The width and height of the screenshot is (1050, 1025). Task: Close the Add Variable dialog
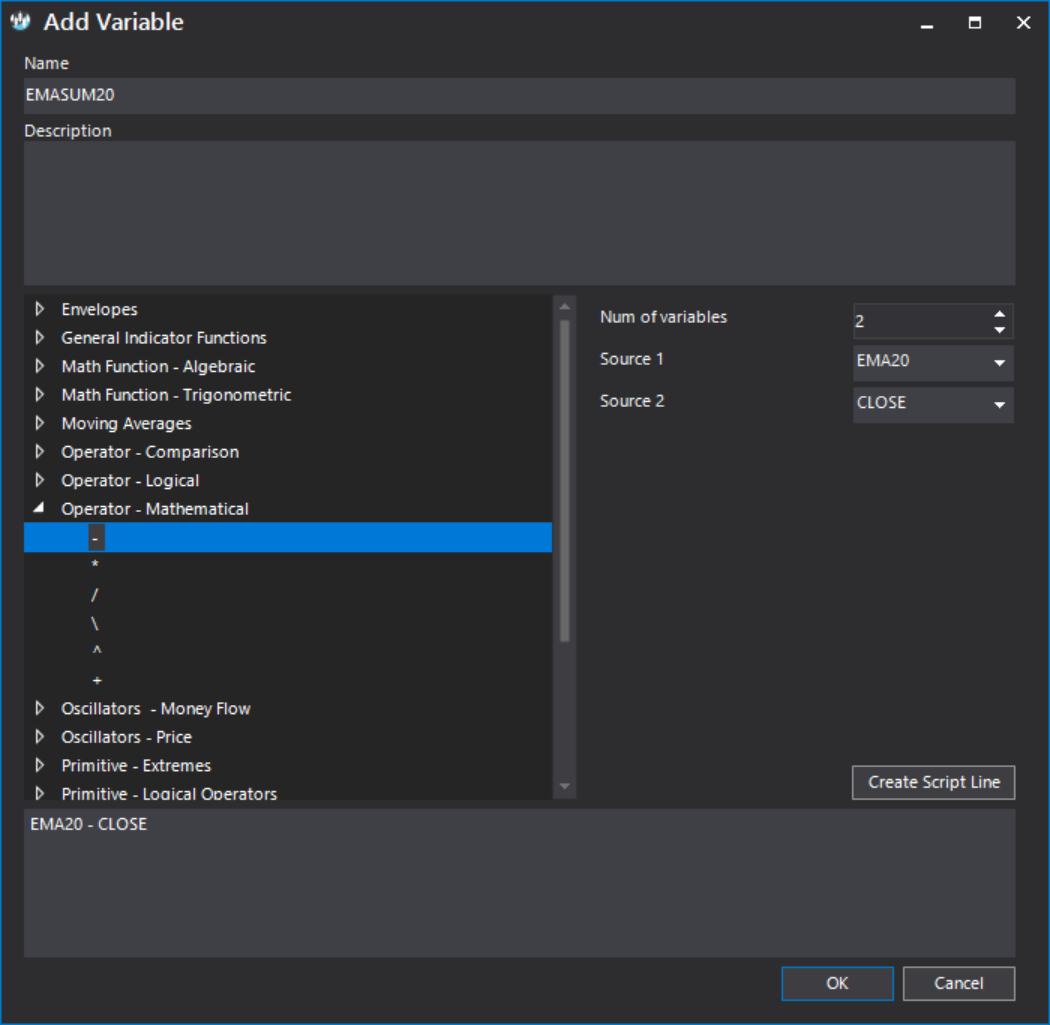[x=1023, y=23]
